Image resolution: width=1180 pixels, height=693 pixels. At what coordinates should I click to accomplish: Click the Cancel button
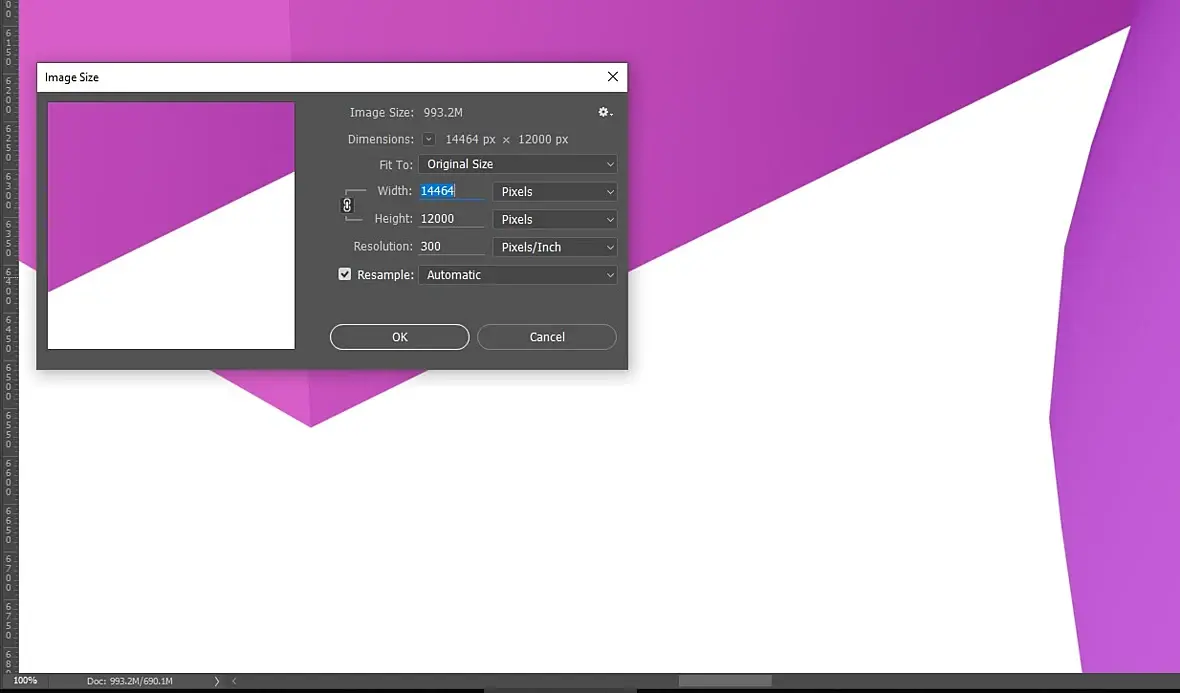[547, 337]
